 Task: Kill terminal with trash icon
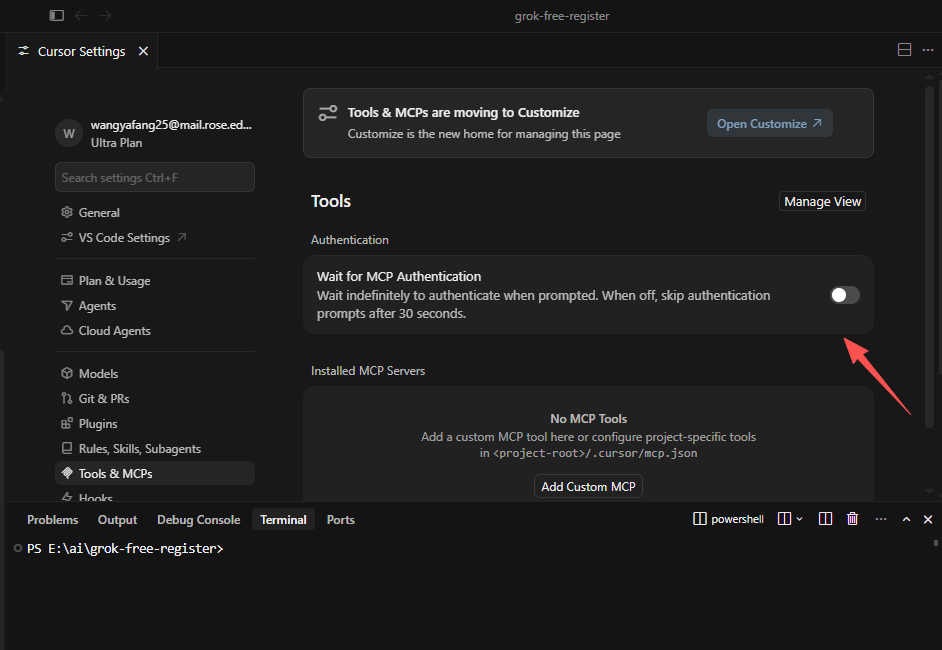(852, 518)
